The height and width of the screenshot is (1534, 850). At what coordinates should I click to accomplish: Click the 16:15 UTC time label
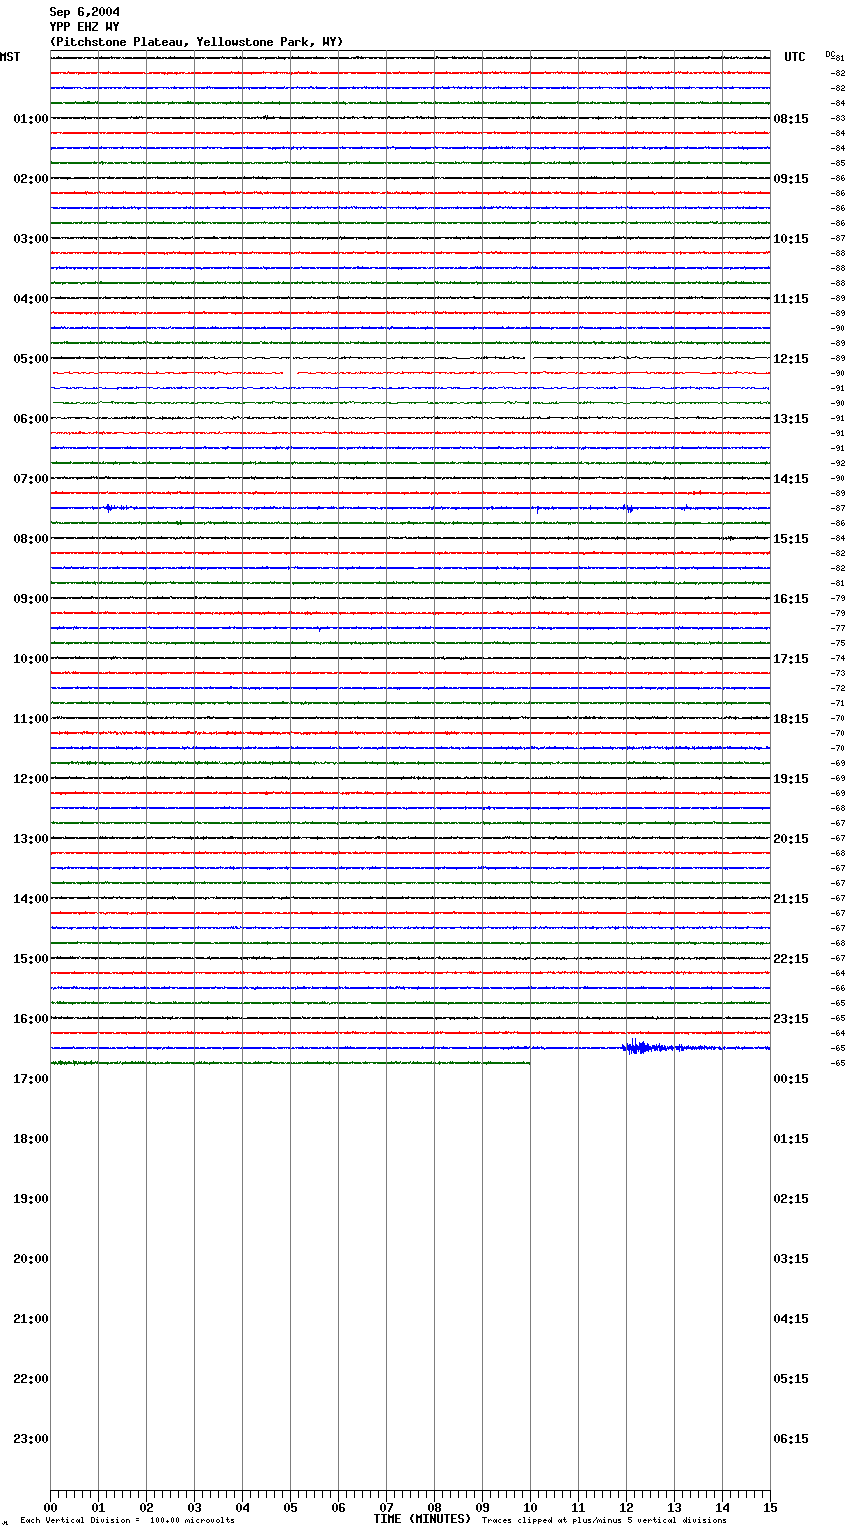pyautogui.click(x=791, y=599)
